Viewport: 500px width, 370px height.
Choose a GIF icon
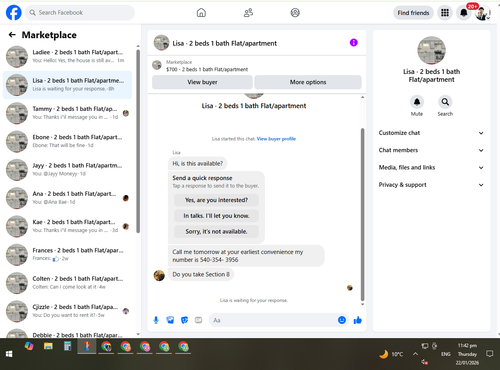click(198, 320)
